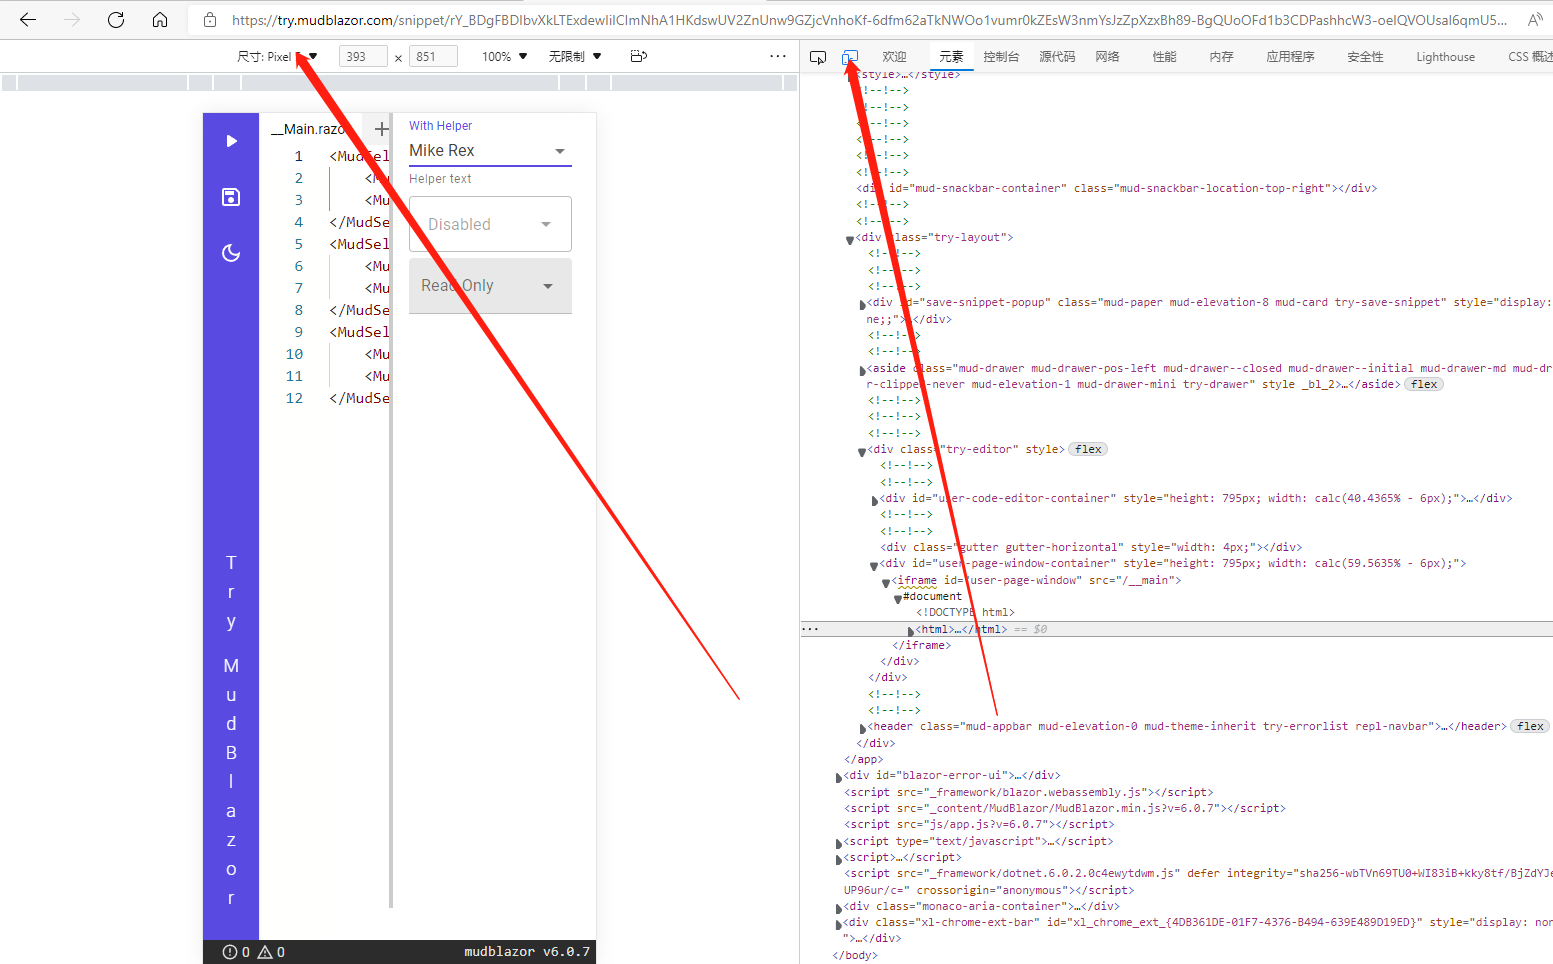Open the 100% zoom dropdown
Screen dimensions: 1553x964
coord(505,57)
